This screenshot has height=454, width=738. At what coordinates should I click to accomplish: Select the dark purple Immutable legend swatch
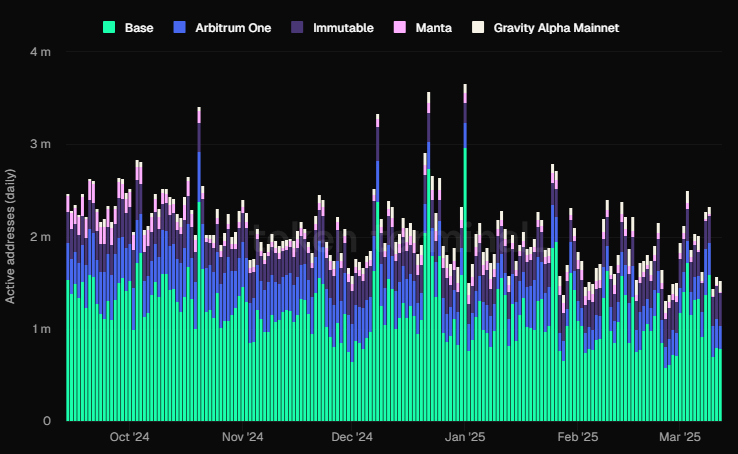(x=297, y=27)
